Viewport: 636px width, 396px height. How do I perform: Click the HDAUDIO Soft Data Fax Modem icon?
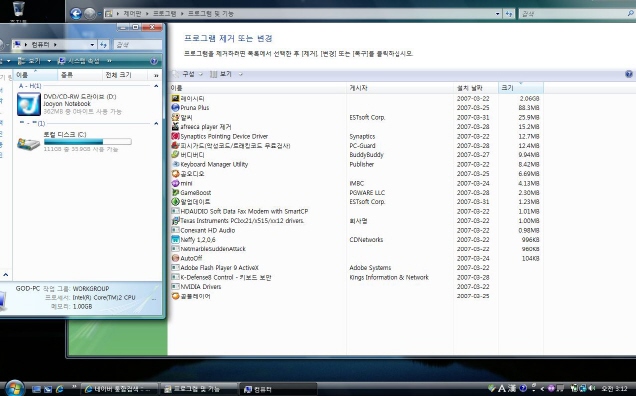tap(175, 211)
